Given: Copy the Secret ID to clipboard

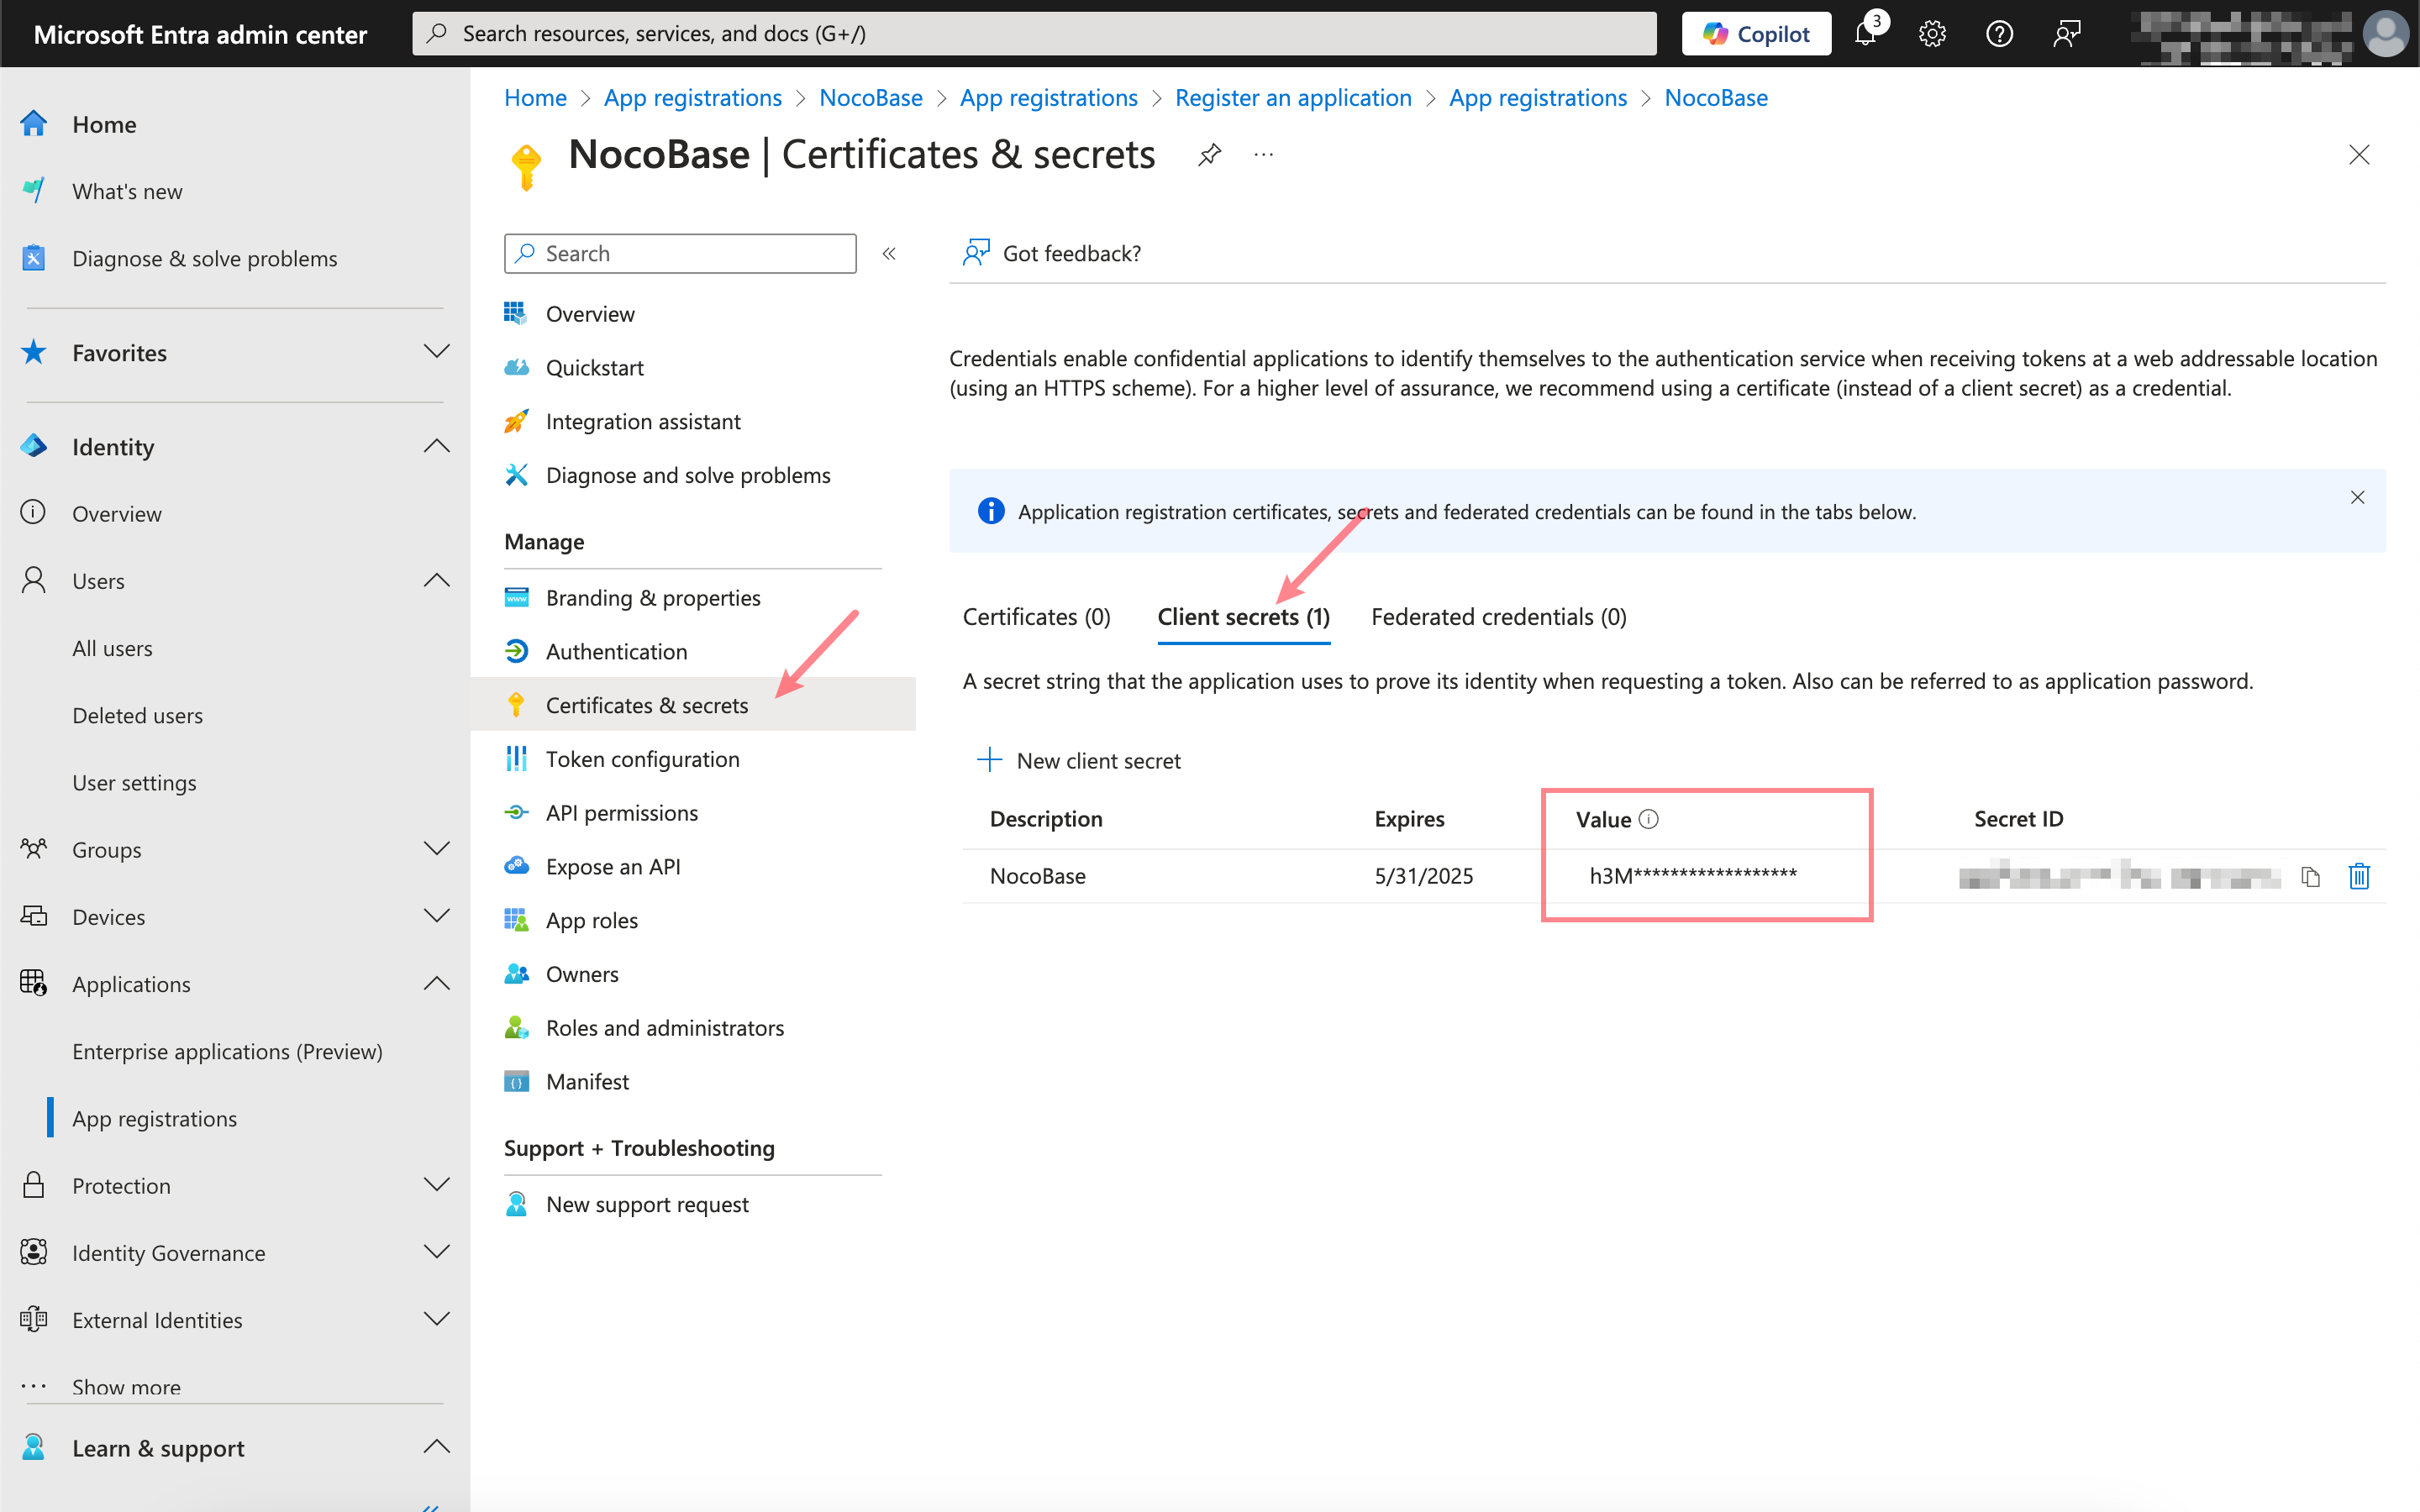Looking at the screenshot, I should (x=2310, y=876).
